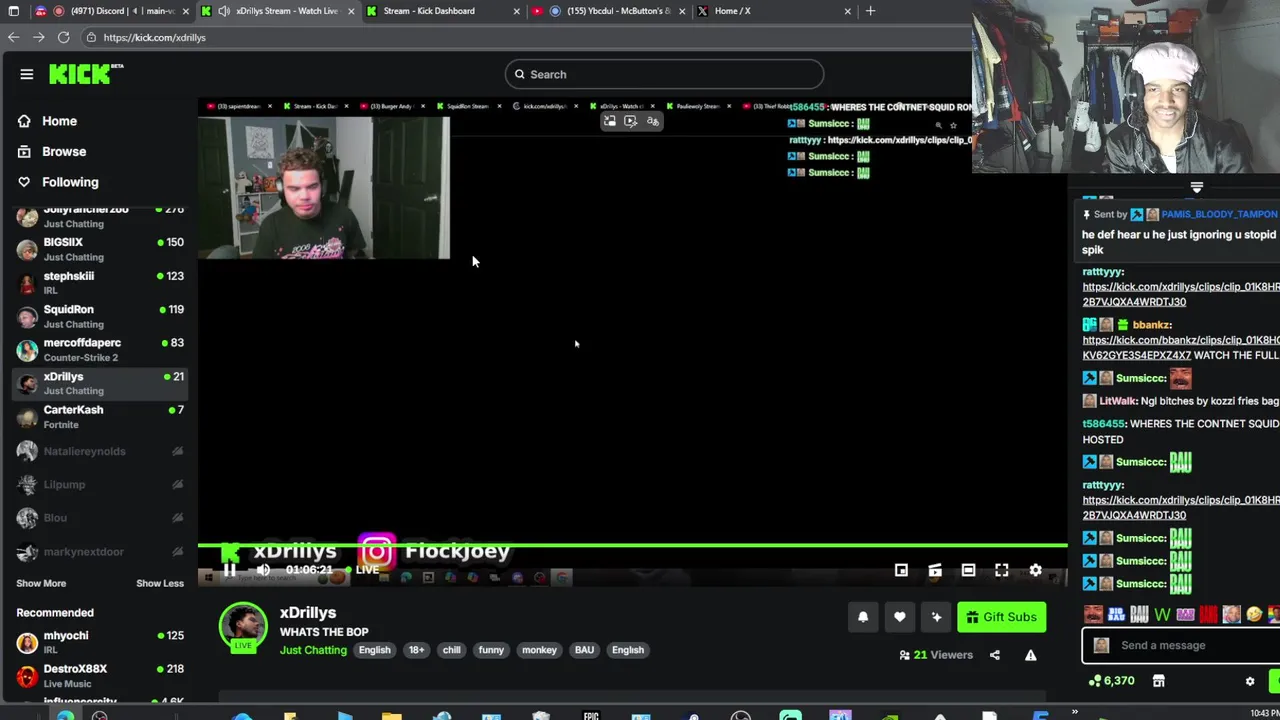This screenshot has height=720, width=1280.
Task: Expand list with Show More
Action: tap(41, 583)
